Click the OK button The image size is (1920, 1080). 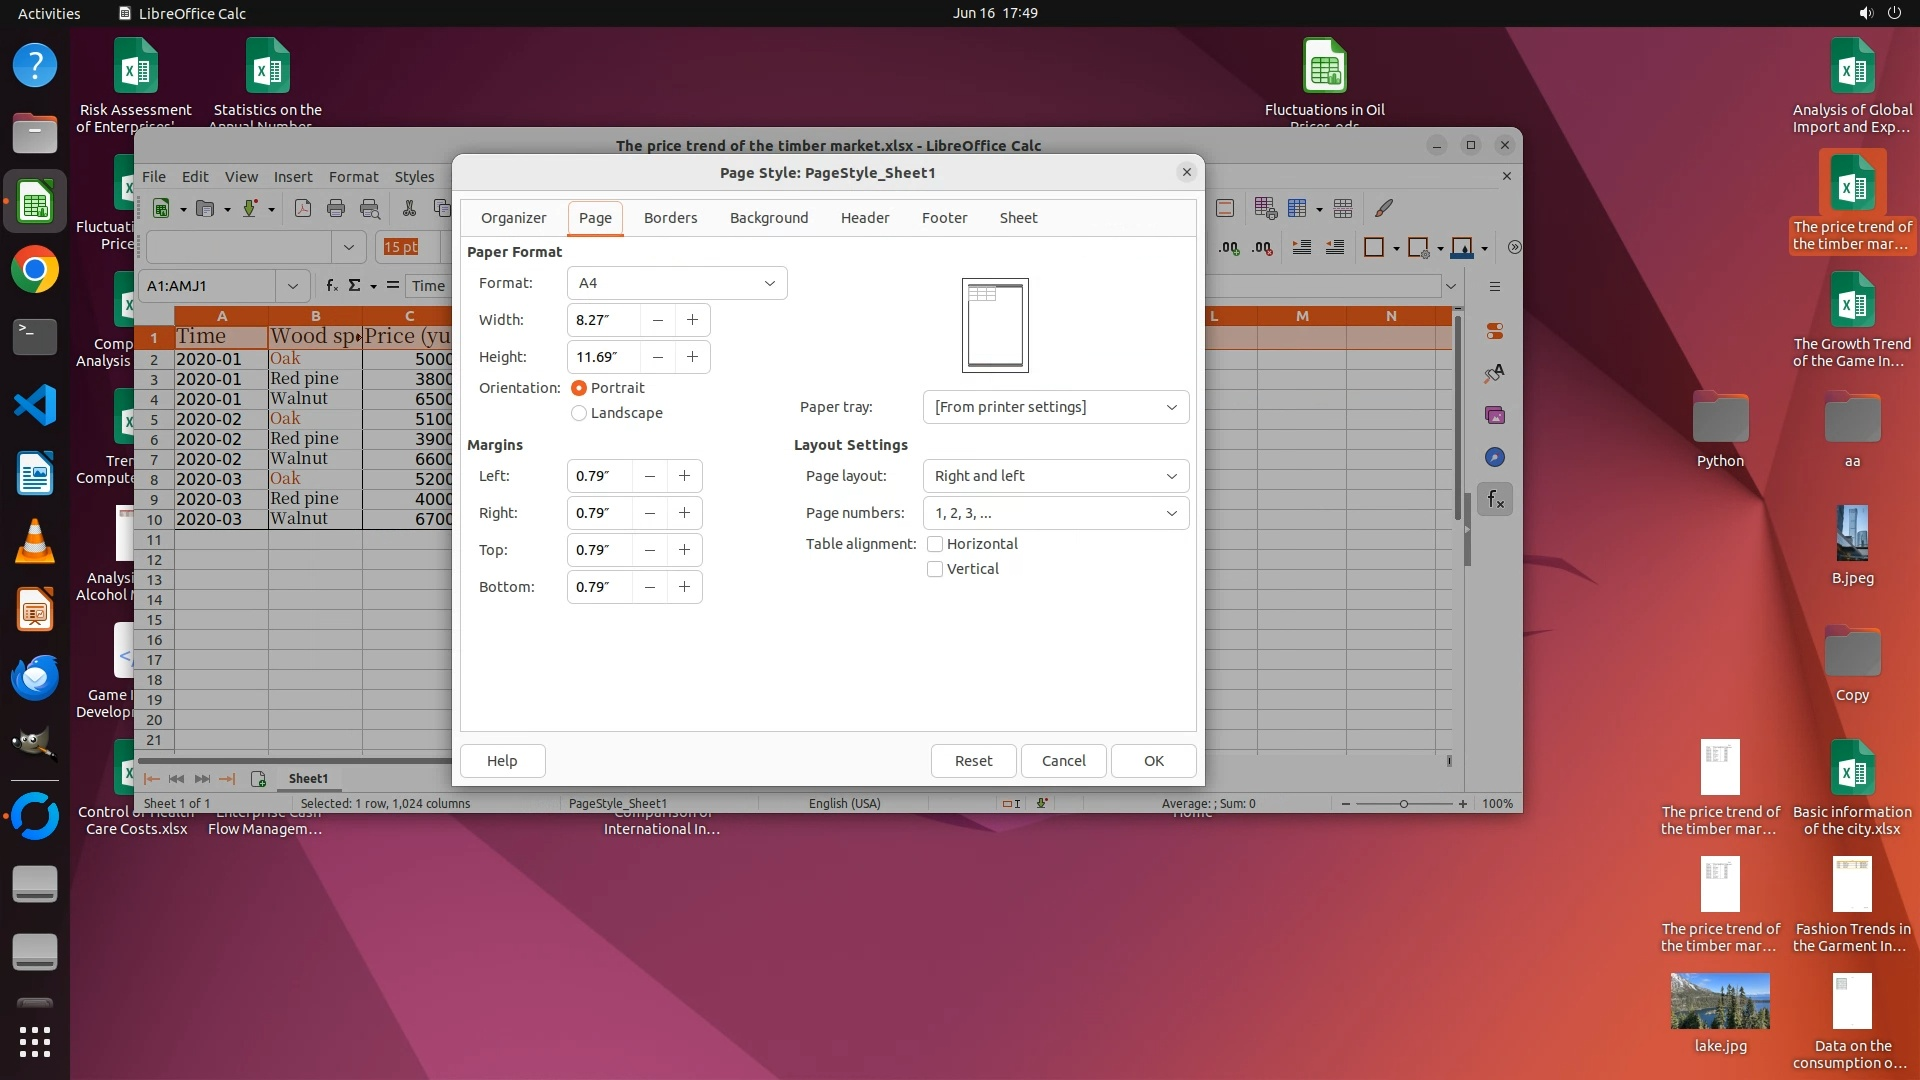click(1153, 761)
